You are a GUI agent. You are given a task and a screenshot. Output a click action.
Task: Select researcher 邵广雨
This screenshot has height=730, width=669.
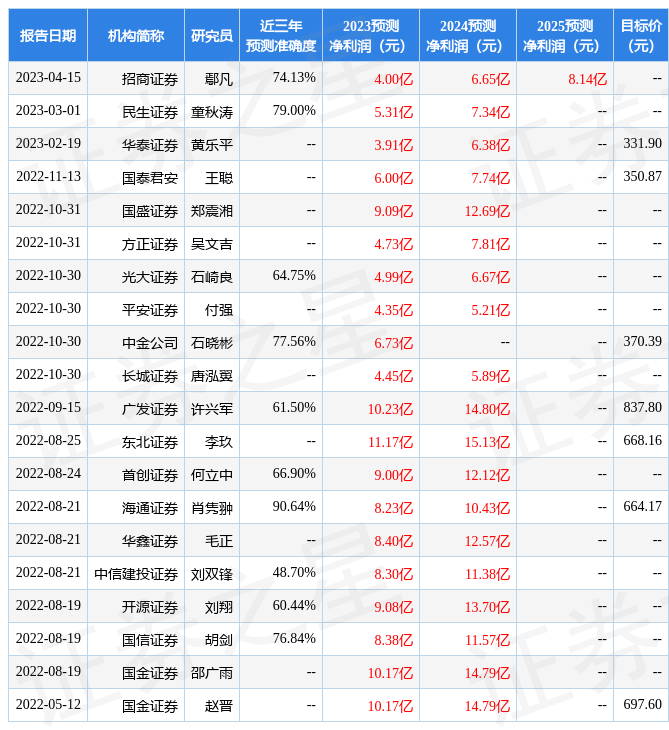(212, 674)
